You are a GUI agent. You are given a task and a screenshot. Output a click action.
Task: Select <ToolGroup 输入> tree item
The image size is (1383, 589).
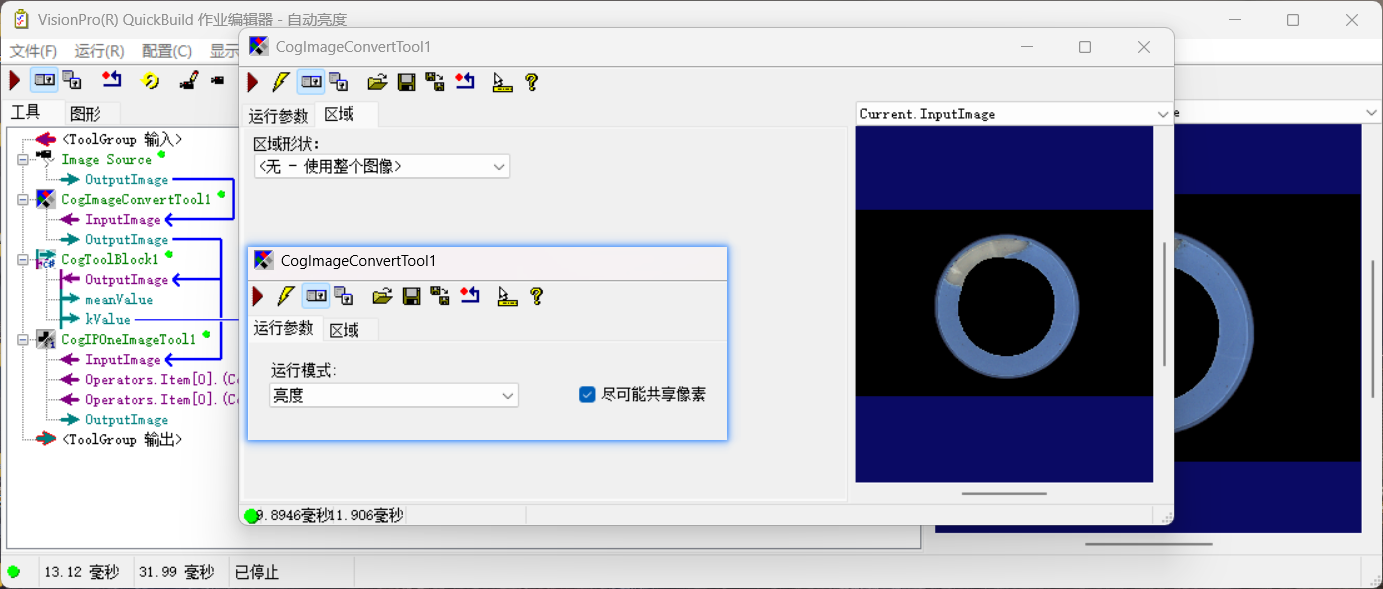coord(121,139)
